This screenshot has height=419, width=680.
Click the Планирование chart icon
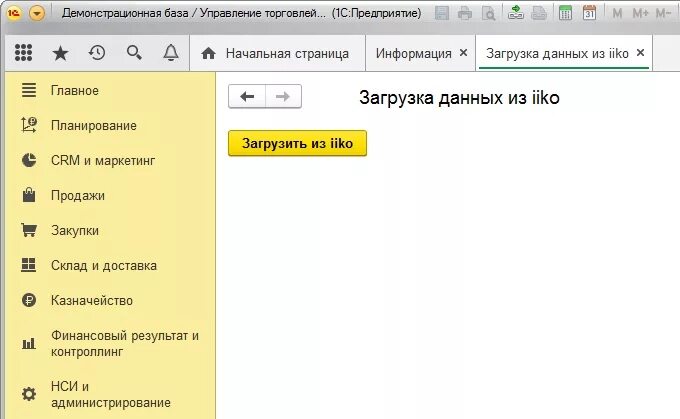tap(29, 125)
